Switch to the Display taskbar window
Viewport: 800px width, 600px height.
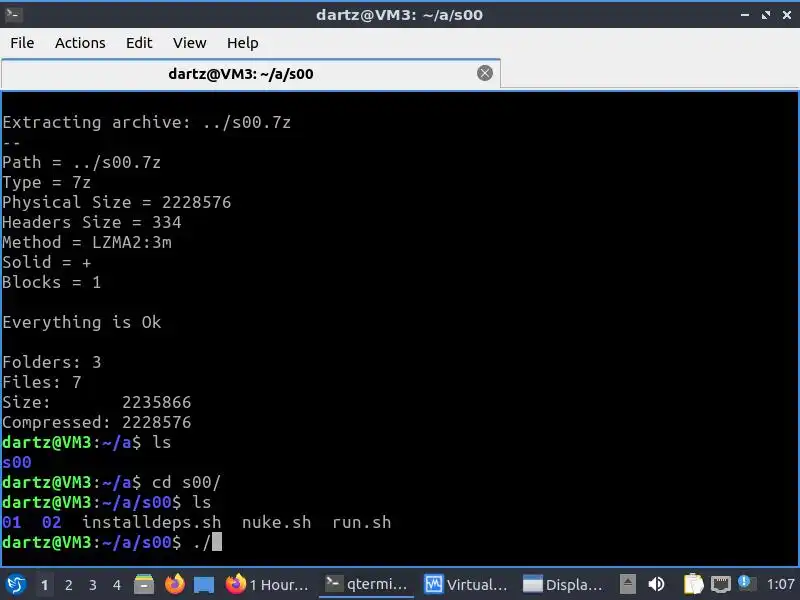[x=563, y=584]
